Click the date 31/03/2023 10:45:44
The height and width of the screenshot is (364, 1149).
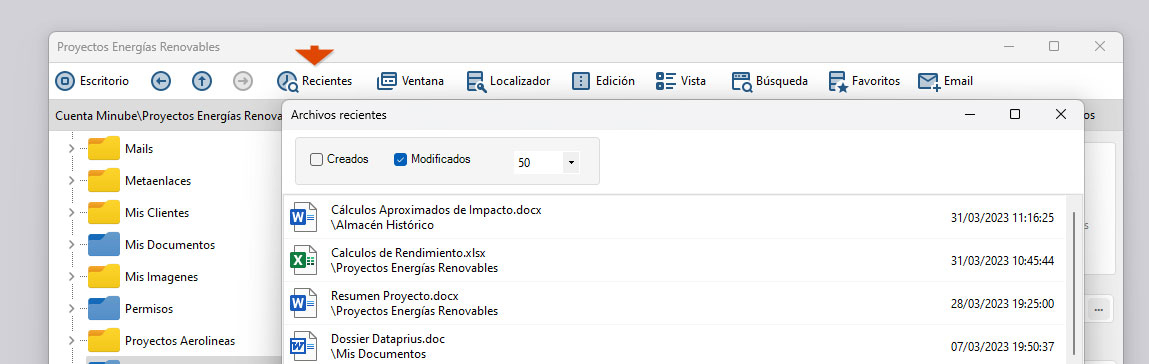(x=1002, y=261)
